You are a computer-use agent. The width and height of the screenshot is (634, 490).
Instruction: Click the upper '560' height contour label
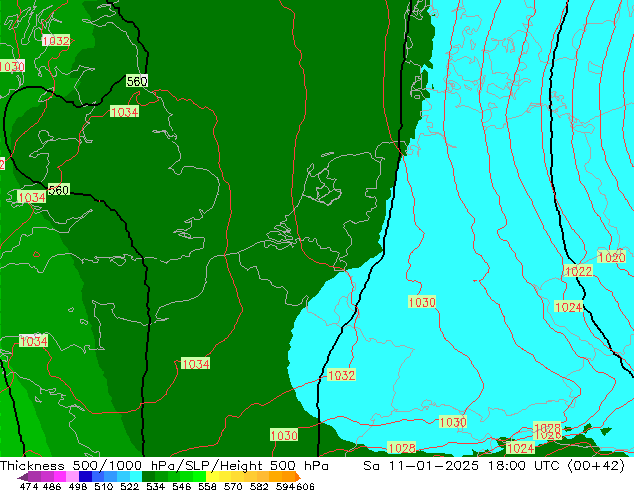click(x=137, y=81)
